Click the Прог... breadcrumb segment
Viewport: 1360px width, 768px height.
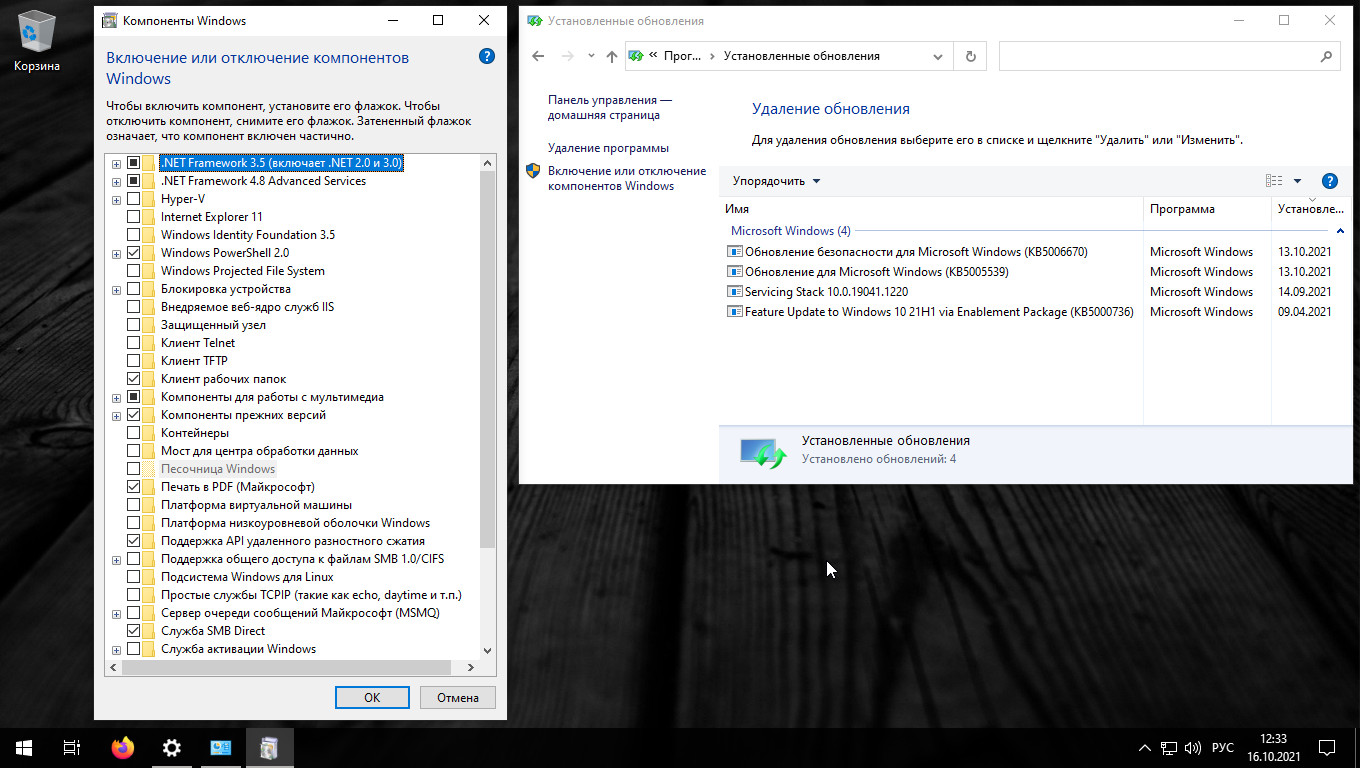click(682, 57)
